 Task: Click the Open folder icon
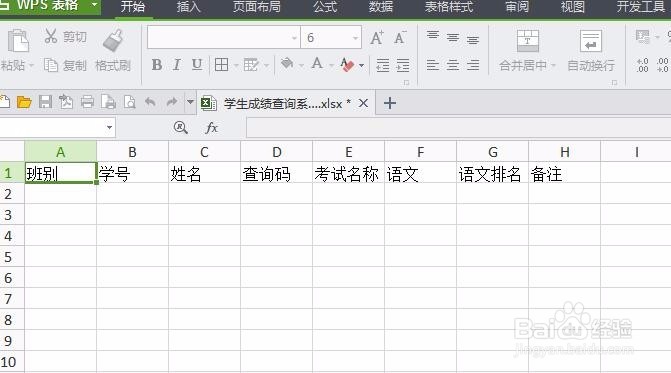pyautogui.click(x=24, y=102)
